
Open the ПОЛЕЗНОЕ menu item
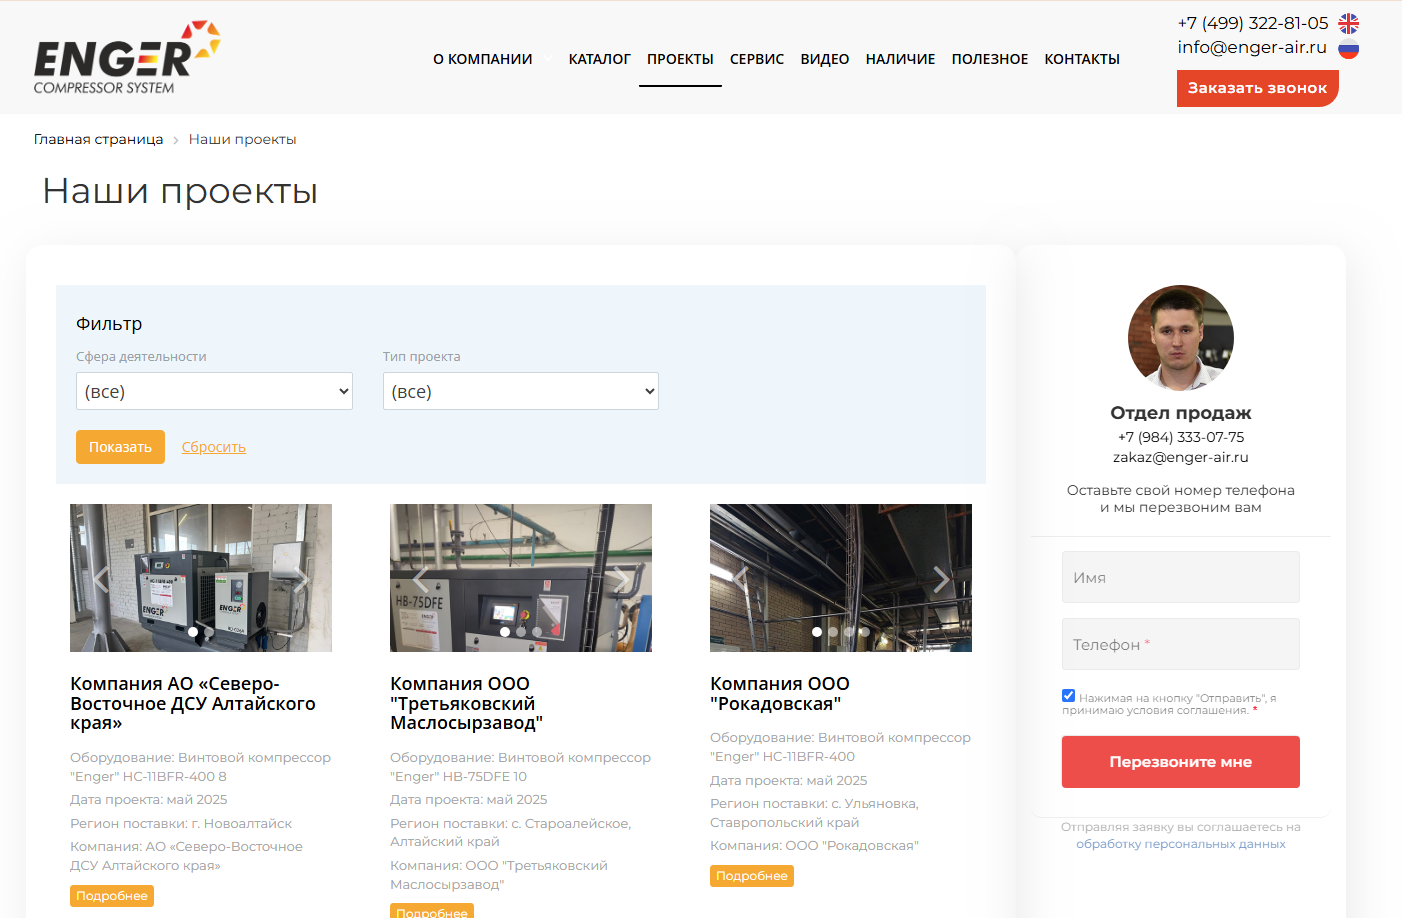pyautogui.click(x=990, y=59)
